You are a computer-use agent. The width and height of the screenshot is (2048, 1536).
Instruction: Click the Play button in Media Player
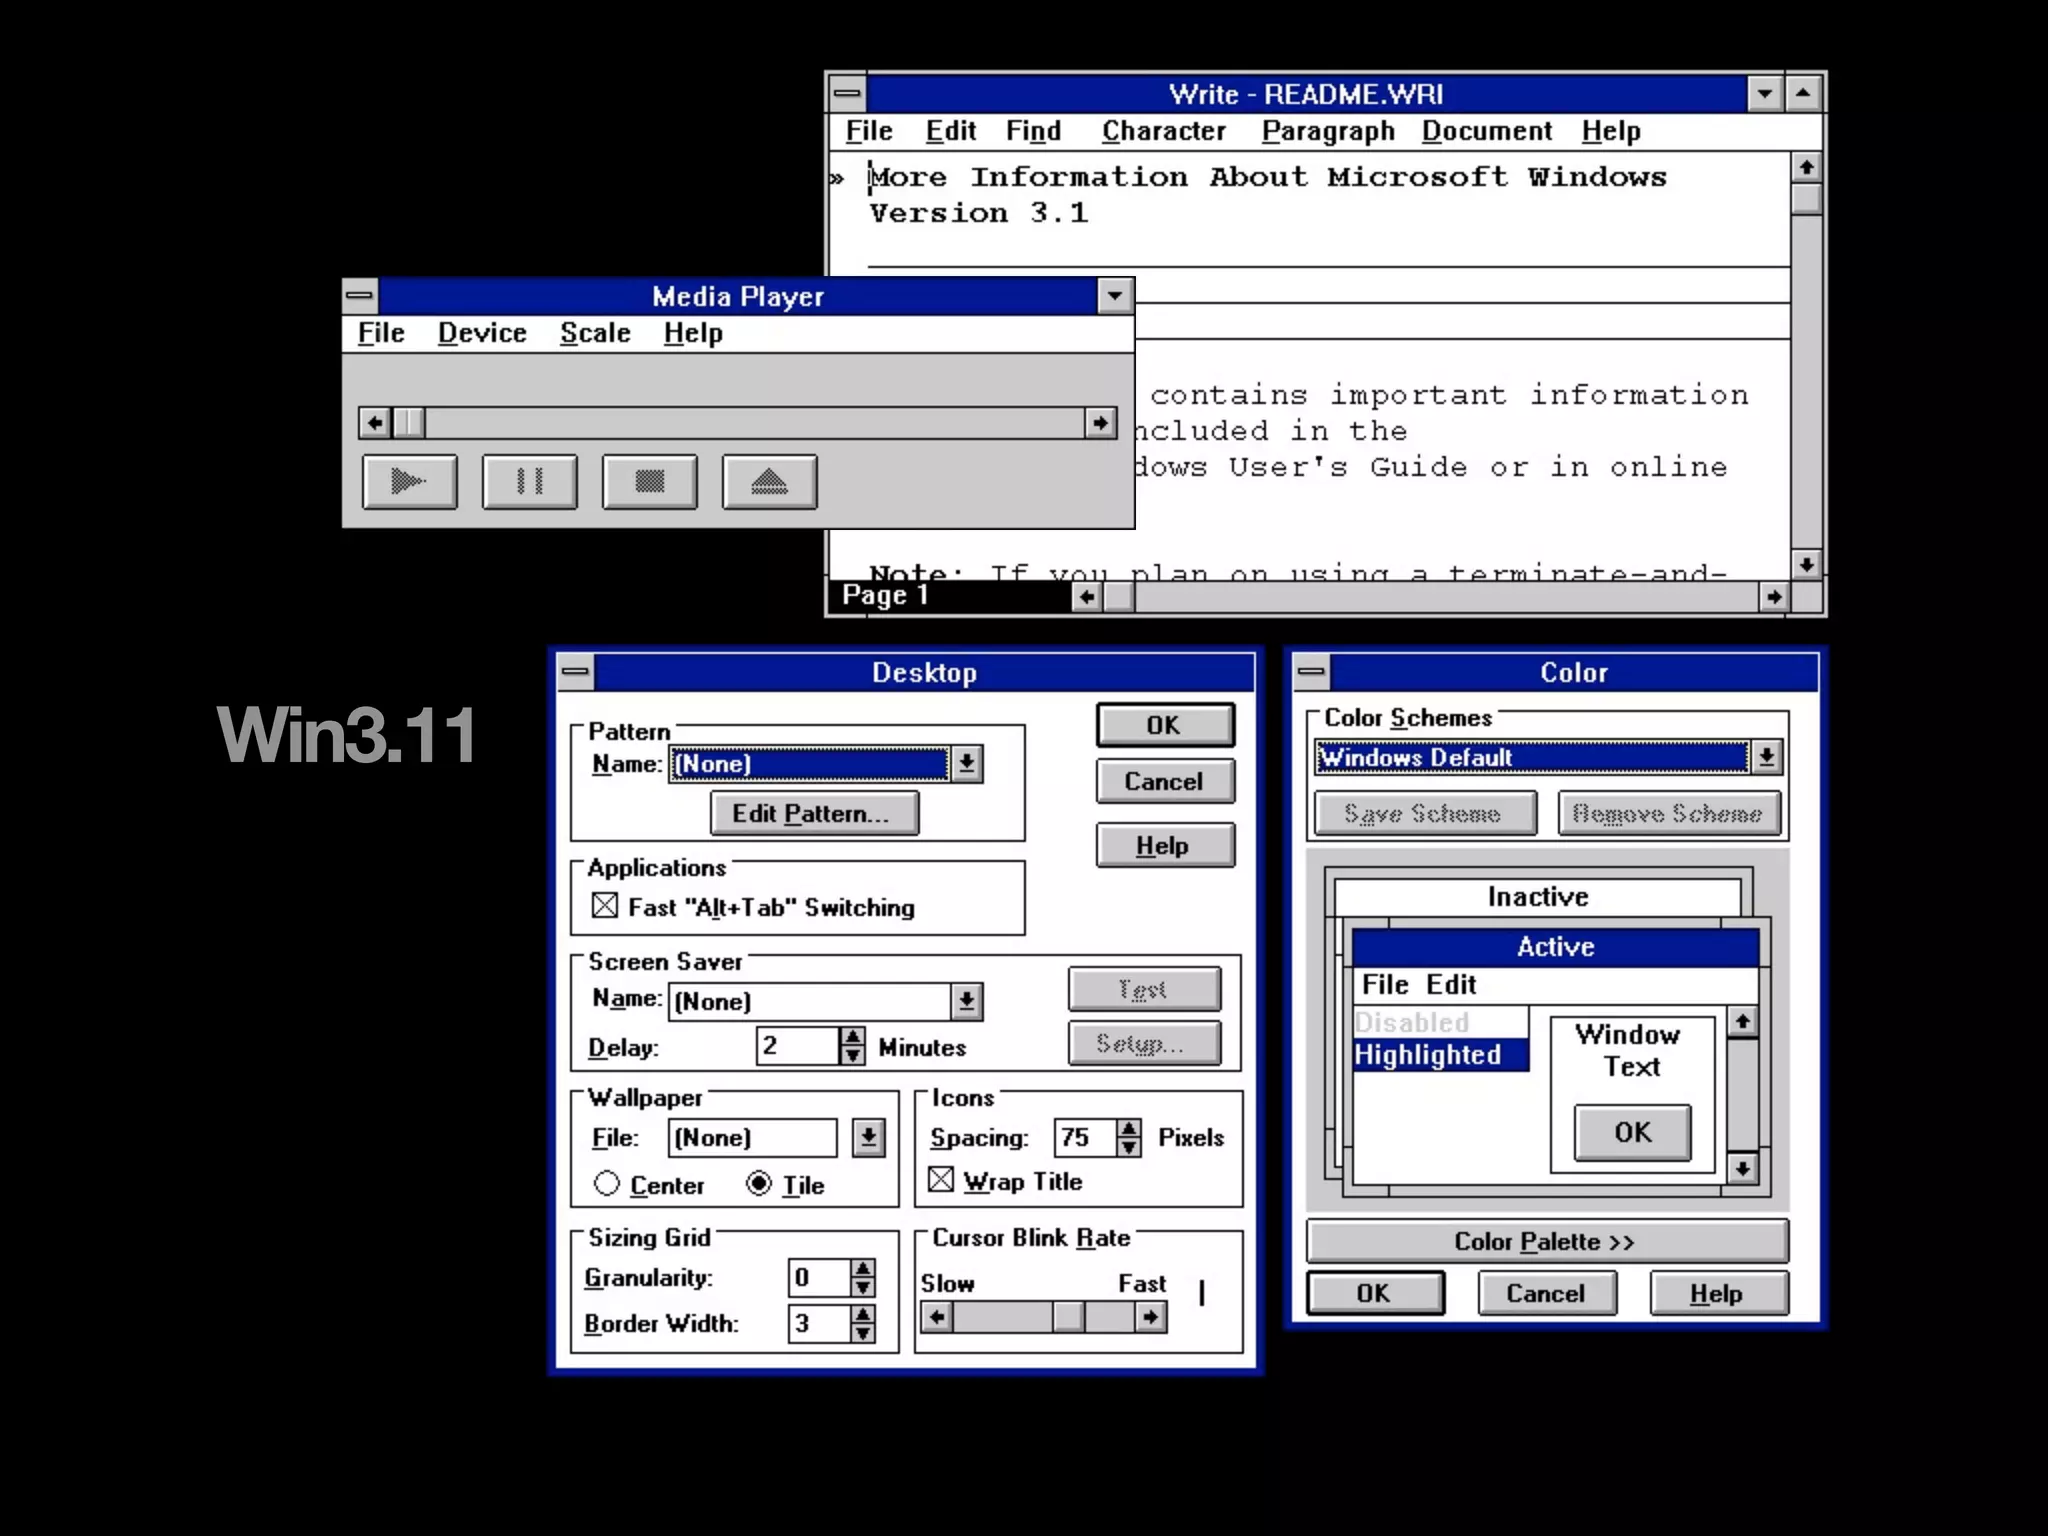[x=409, y=482]
